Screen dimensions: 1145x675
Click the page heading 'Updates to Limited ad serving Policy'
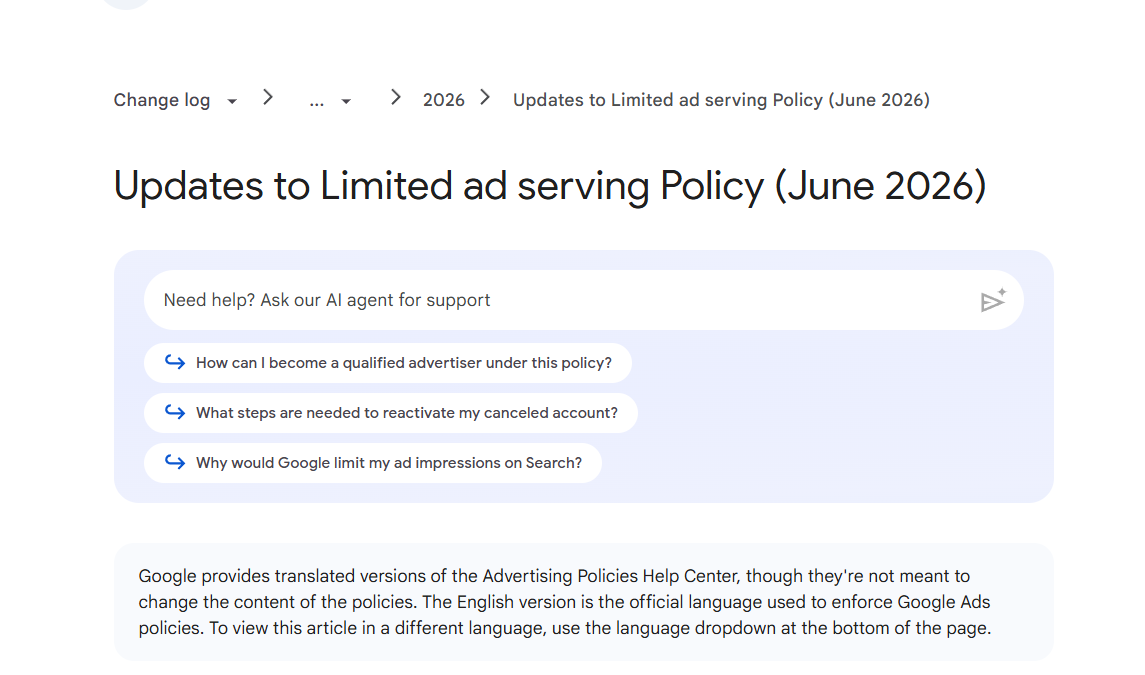(x=550, y=186)
